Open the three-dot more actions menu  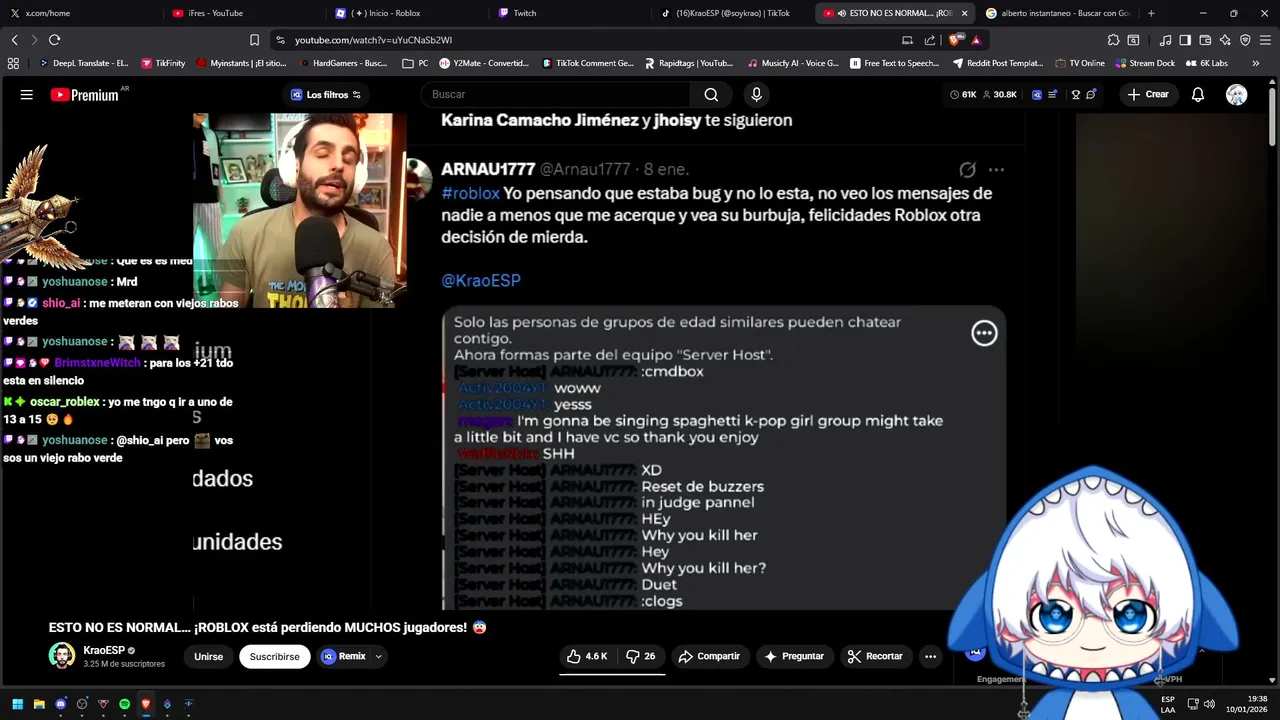tap(930, 656)
